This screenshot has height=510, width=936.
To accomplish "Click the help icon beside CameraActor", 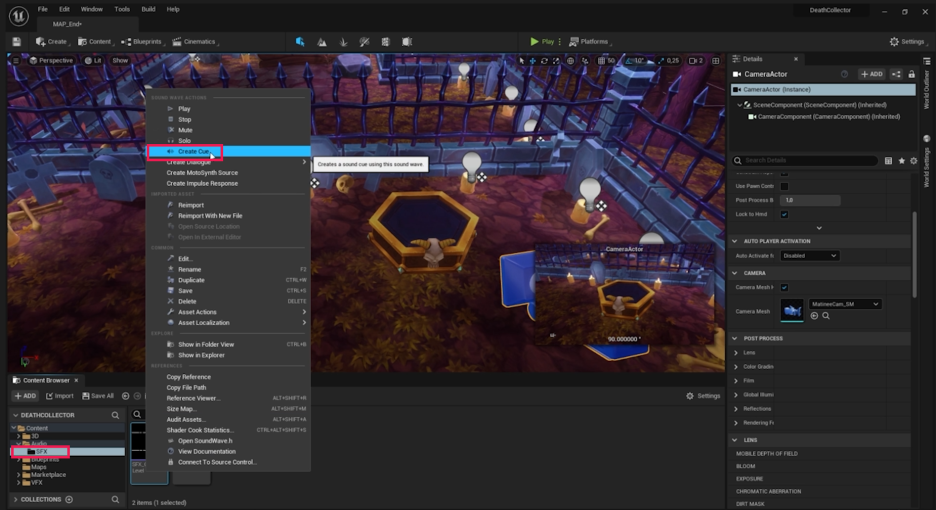I will click(845, 74).
